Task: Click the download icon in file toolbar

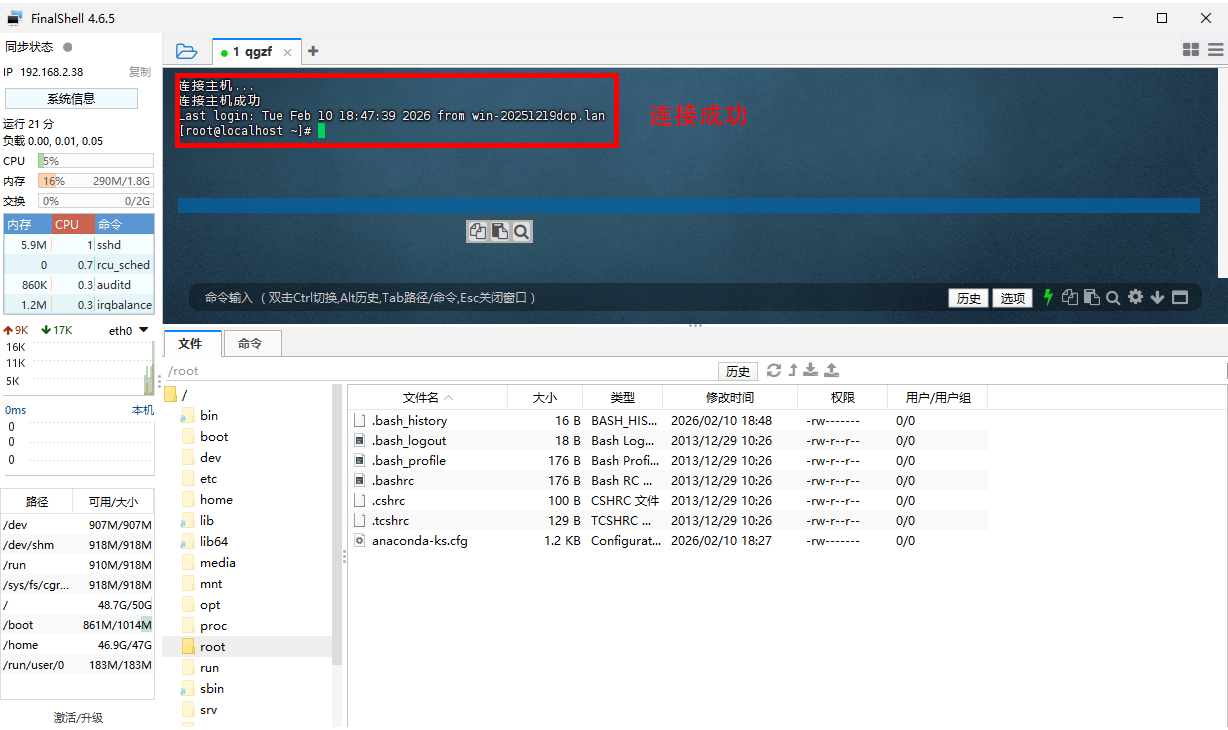Action: point(811,370)
